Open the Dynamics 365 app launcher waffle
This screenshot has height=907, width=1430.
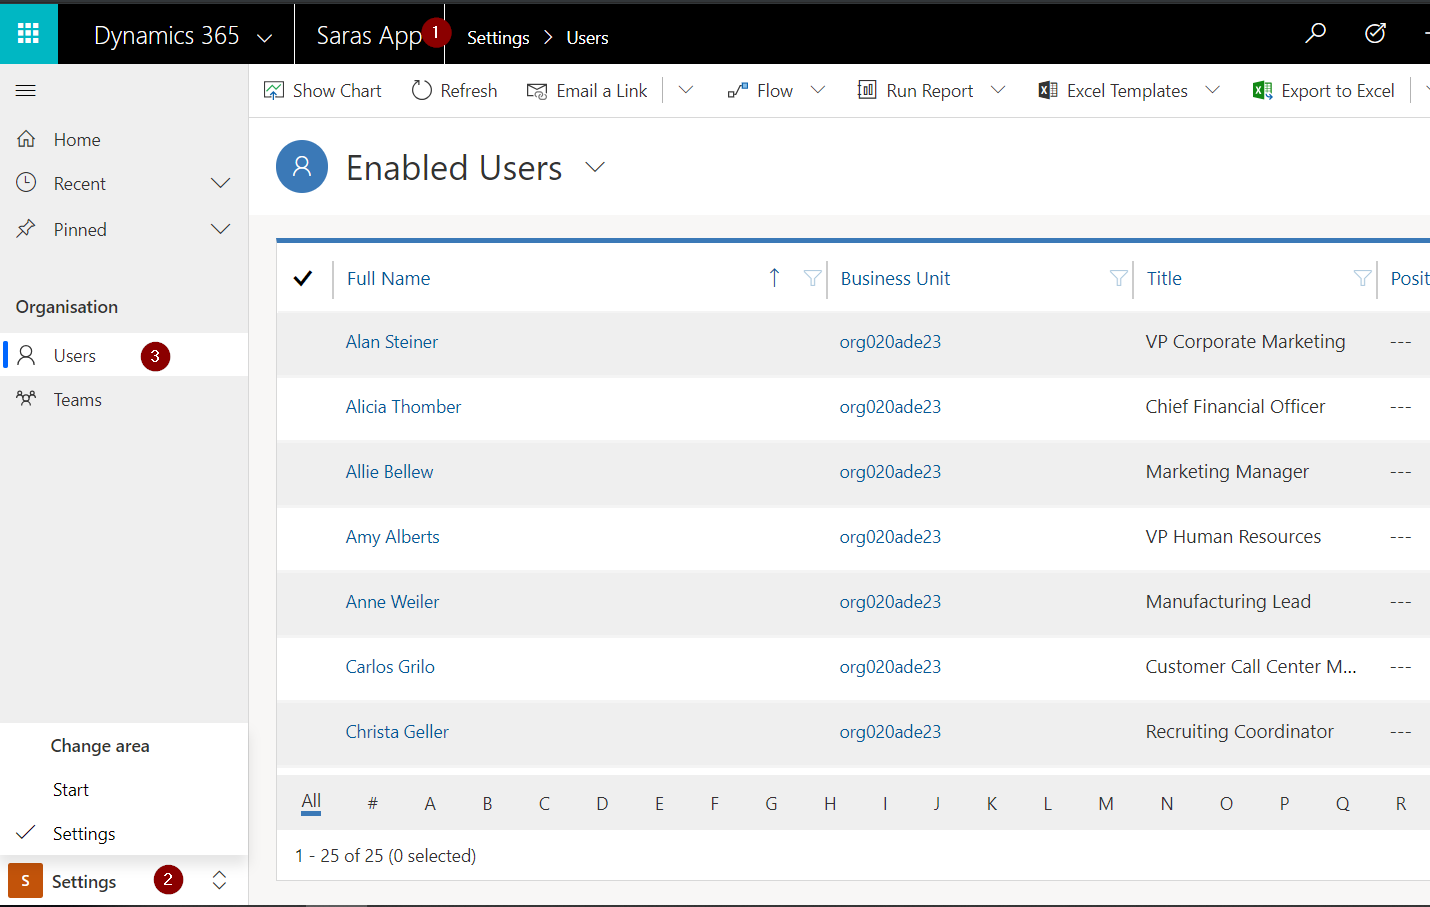click(x=28, y=34)
